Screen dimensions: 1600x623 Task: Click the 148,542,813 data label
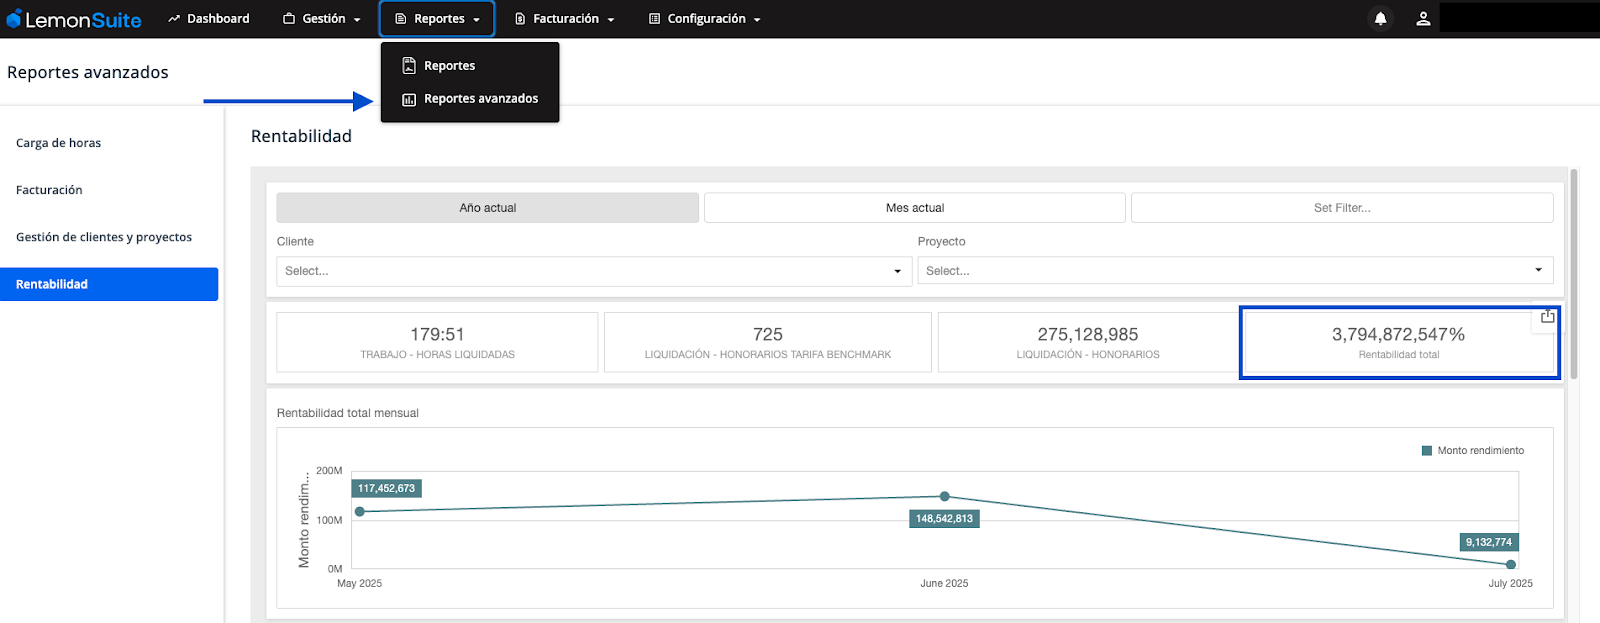coord(944,519)
